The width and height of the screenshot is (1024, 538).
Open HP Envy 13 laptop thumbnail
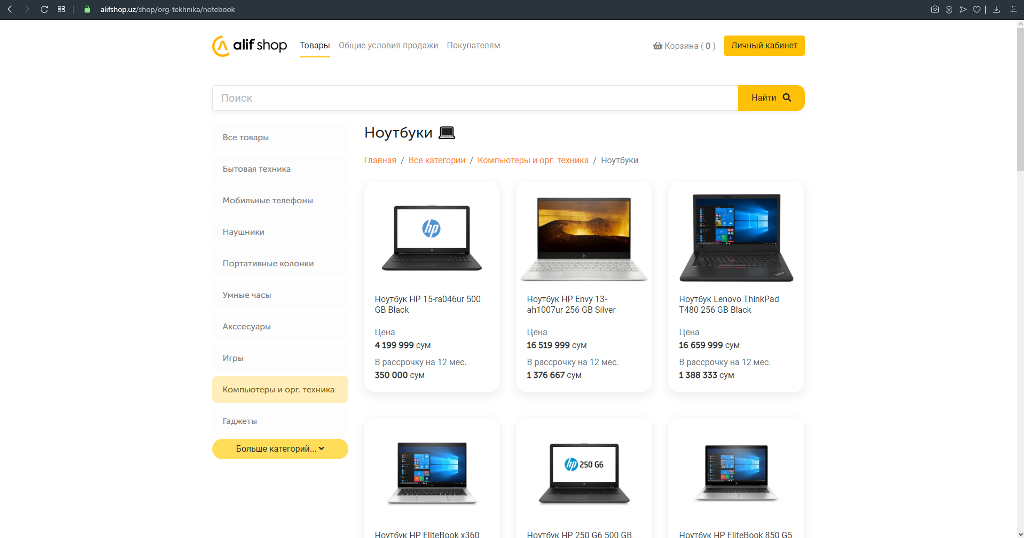click(584, 238)
